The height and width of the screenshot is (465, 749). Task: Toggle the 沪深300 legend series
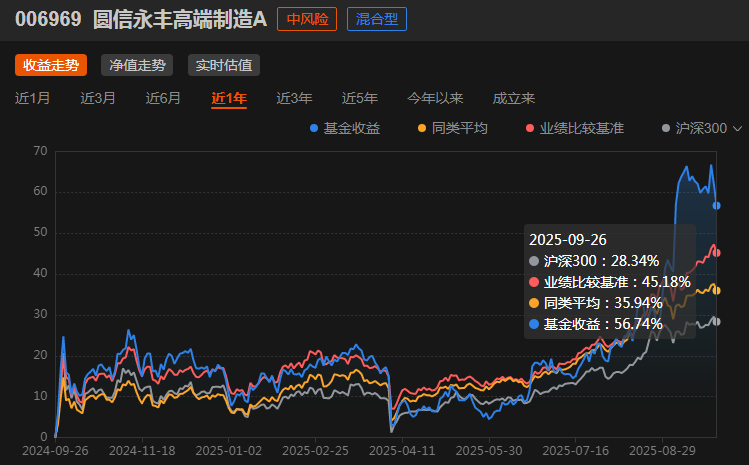coord(695,128)
